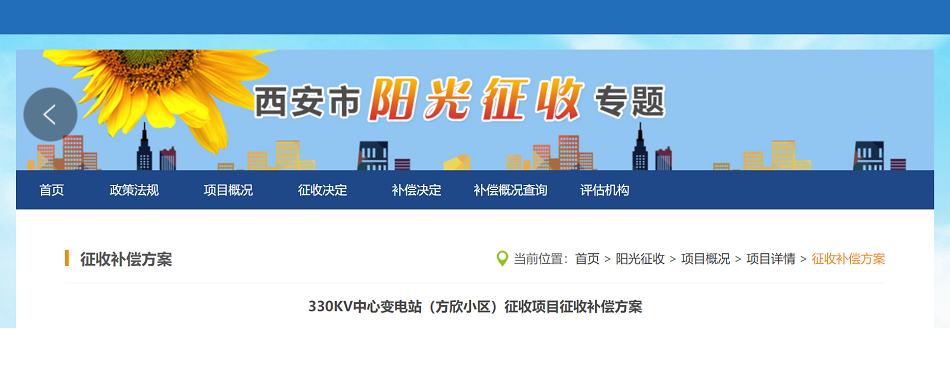Select 评估机构 in the navigation bar

(604, 190)
